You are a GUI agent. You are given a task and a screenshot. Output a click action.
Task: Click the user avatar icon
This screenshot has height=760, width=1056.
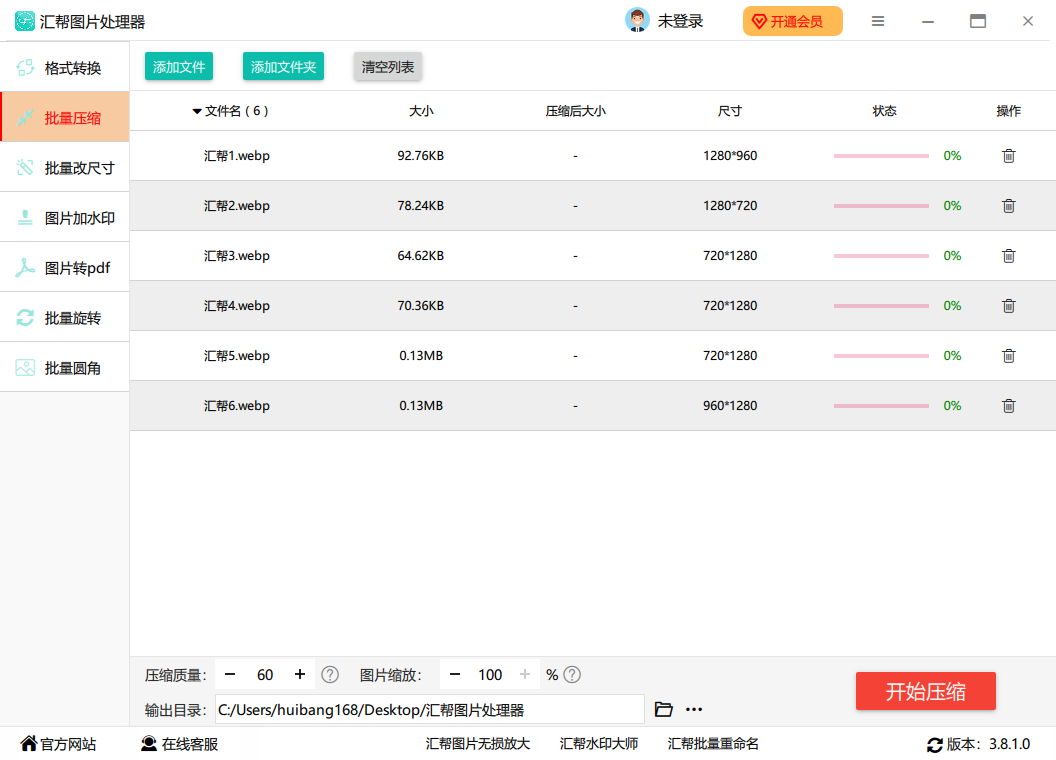[637, 21]
